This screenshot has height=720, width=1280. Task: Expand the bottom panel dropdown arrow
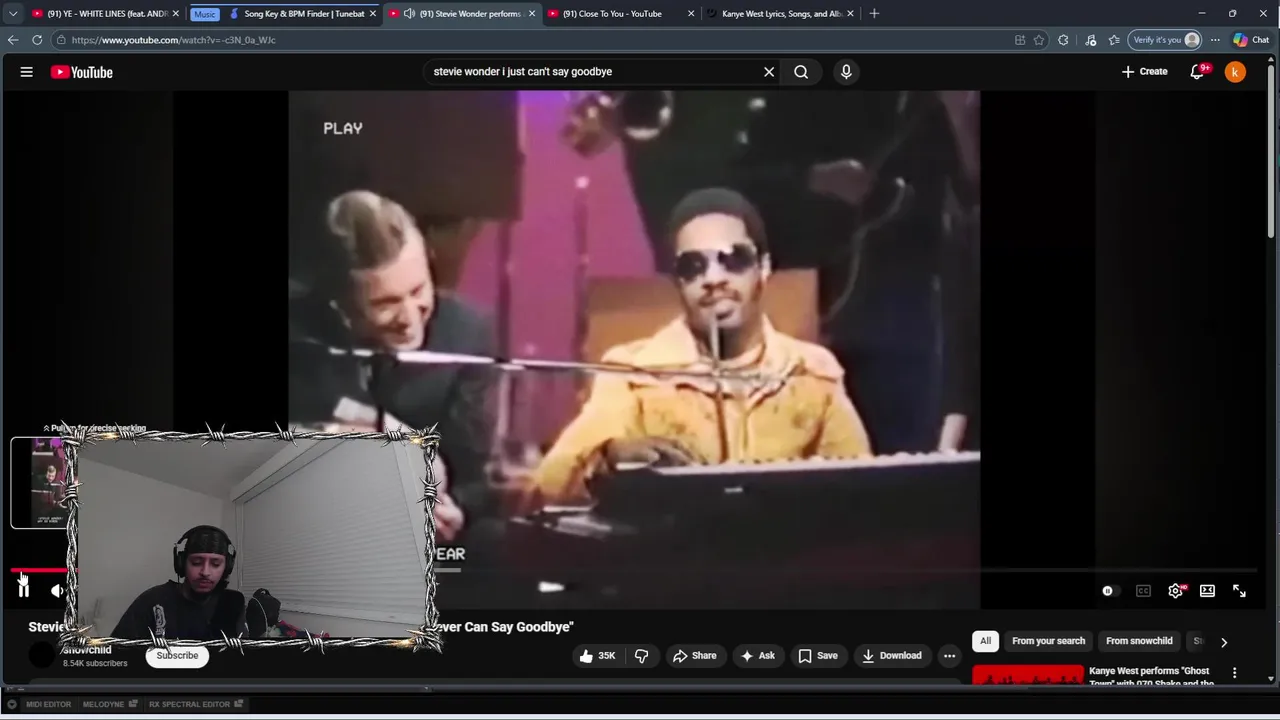11,704
